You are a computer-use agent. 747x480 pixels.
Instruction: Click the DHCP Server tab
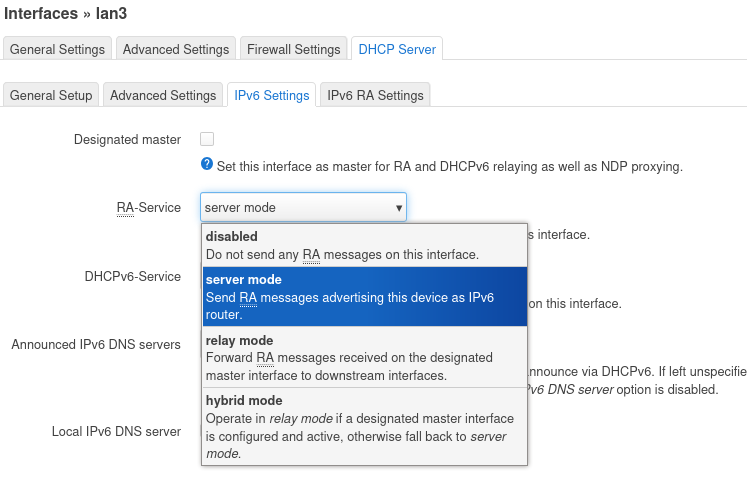pyautogui.click(x=397, y=49)
